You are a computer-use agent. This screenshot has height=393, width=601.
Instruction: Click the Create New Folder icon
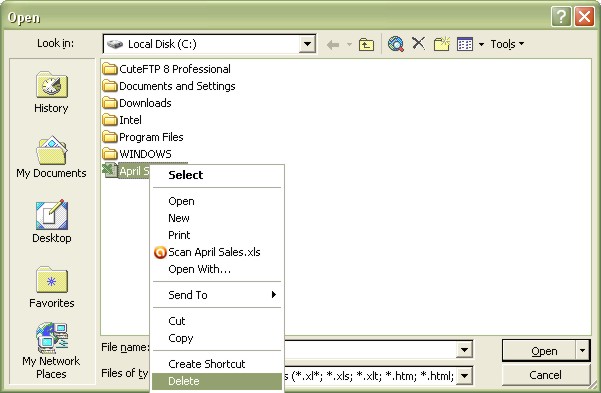442,44
